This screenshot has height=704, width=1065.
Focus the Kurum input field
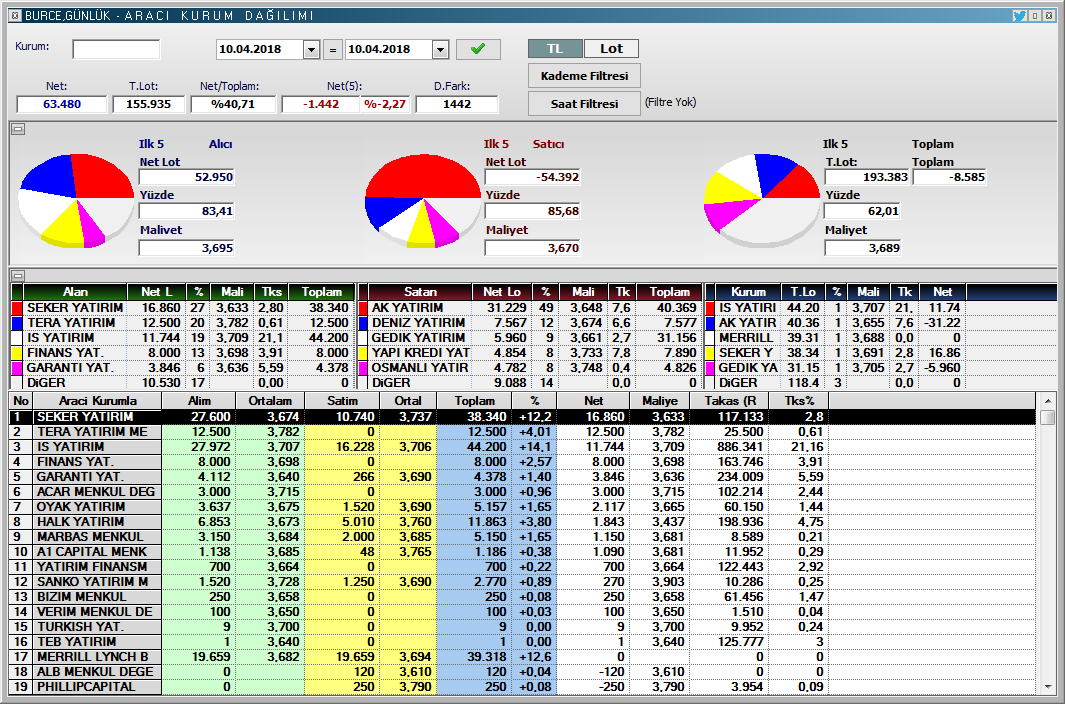pyautogui.click(x=116, y=49)
